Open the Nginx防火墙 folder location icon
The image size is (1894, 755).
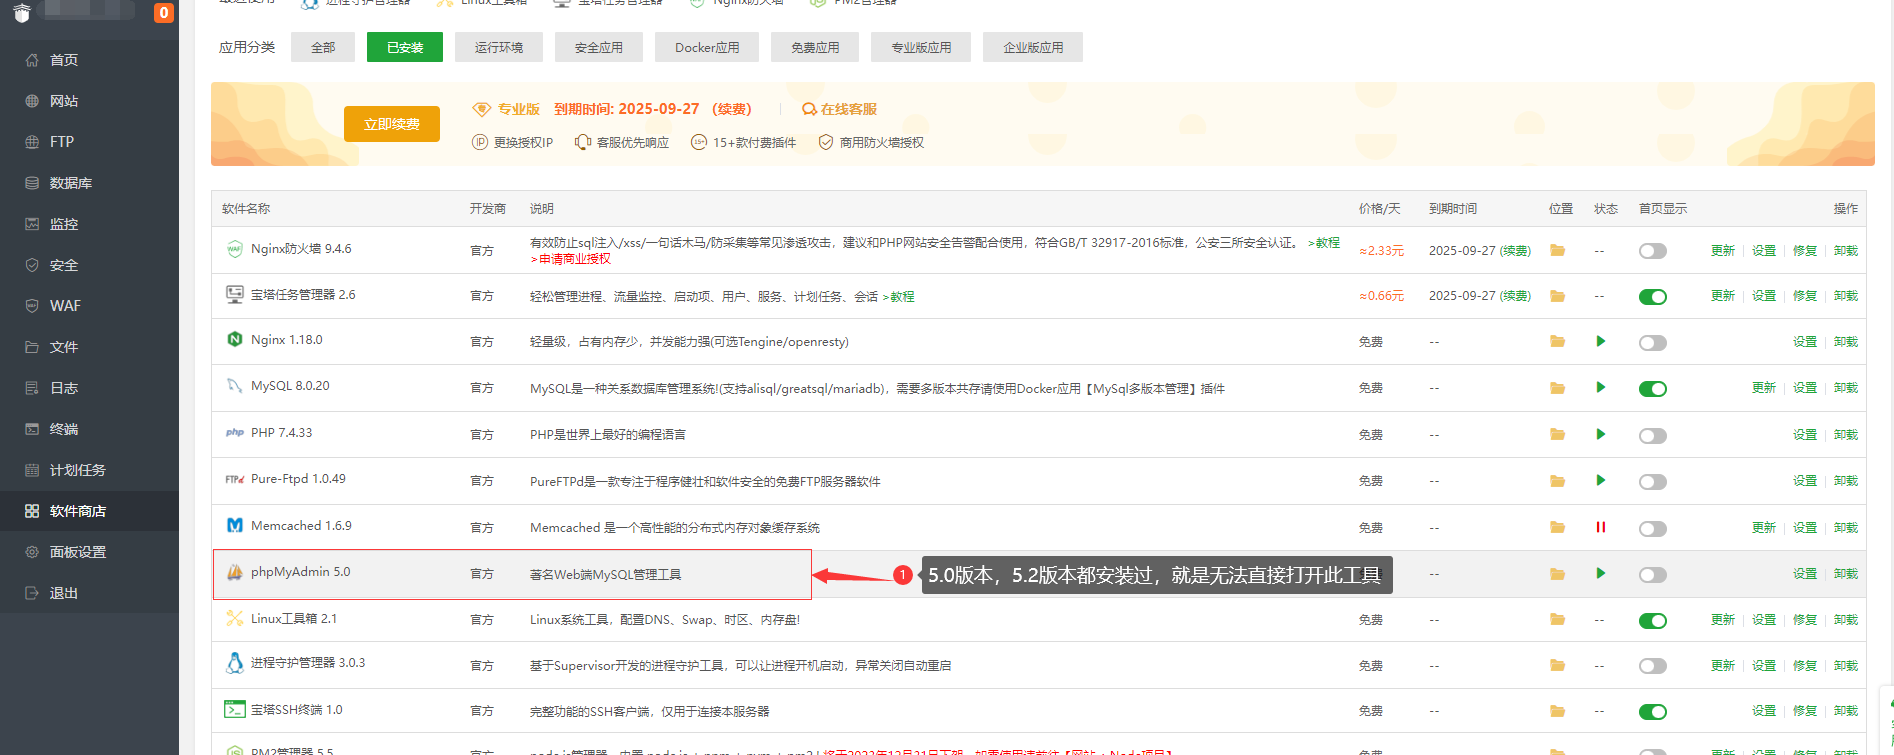coord(1557,250)
